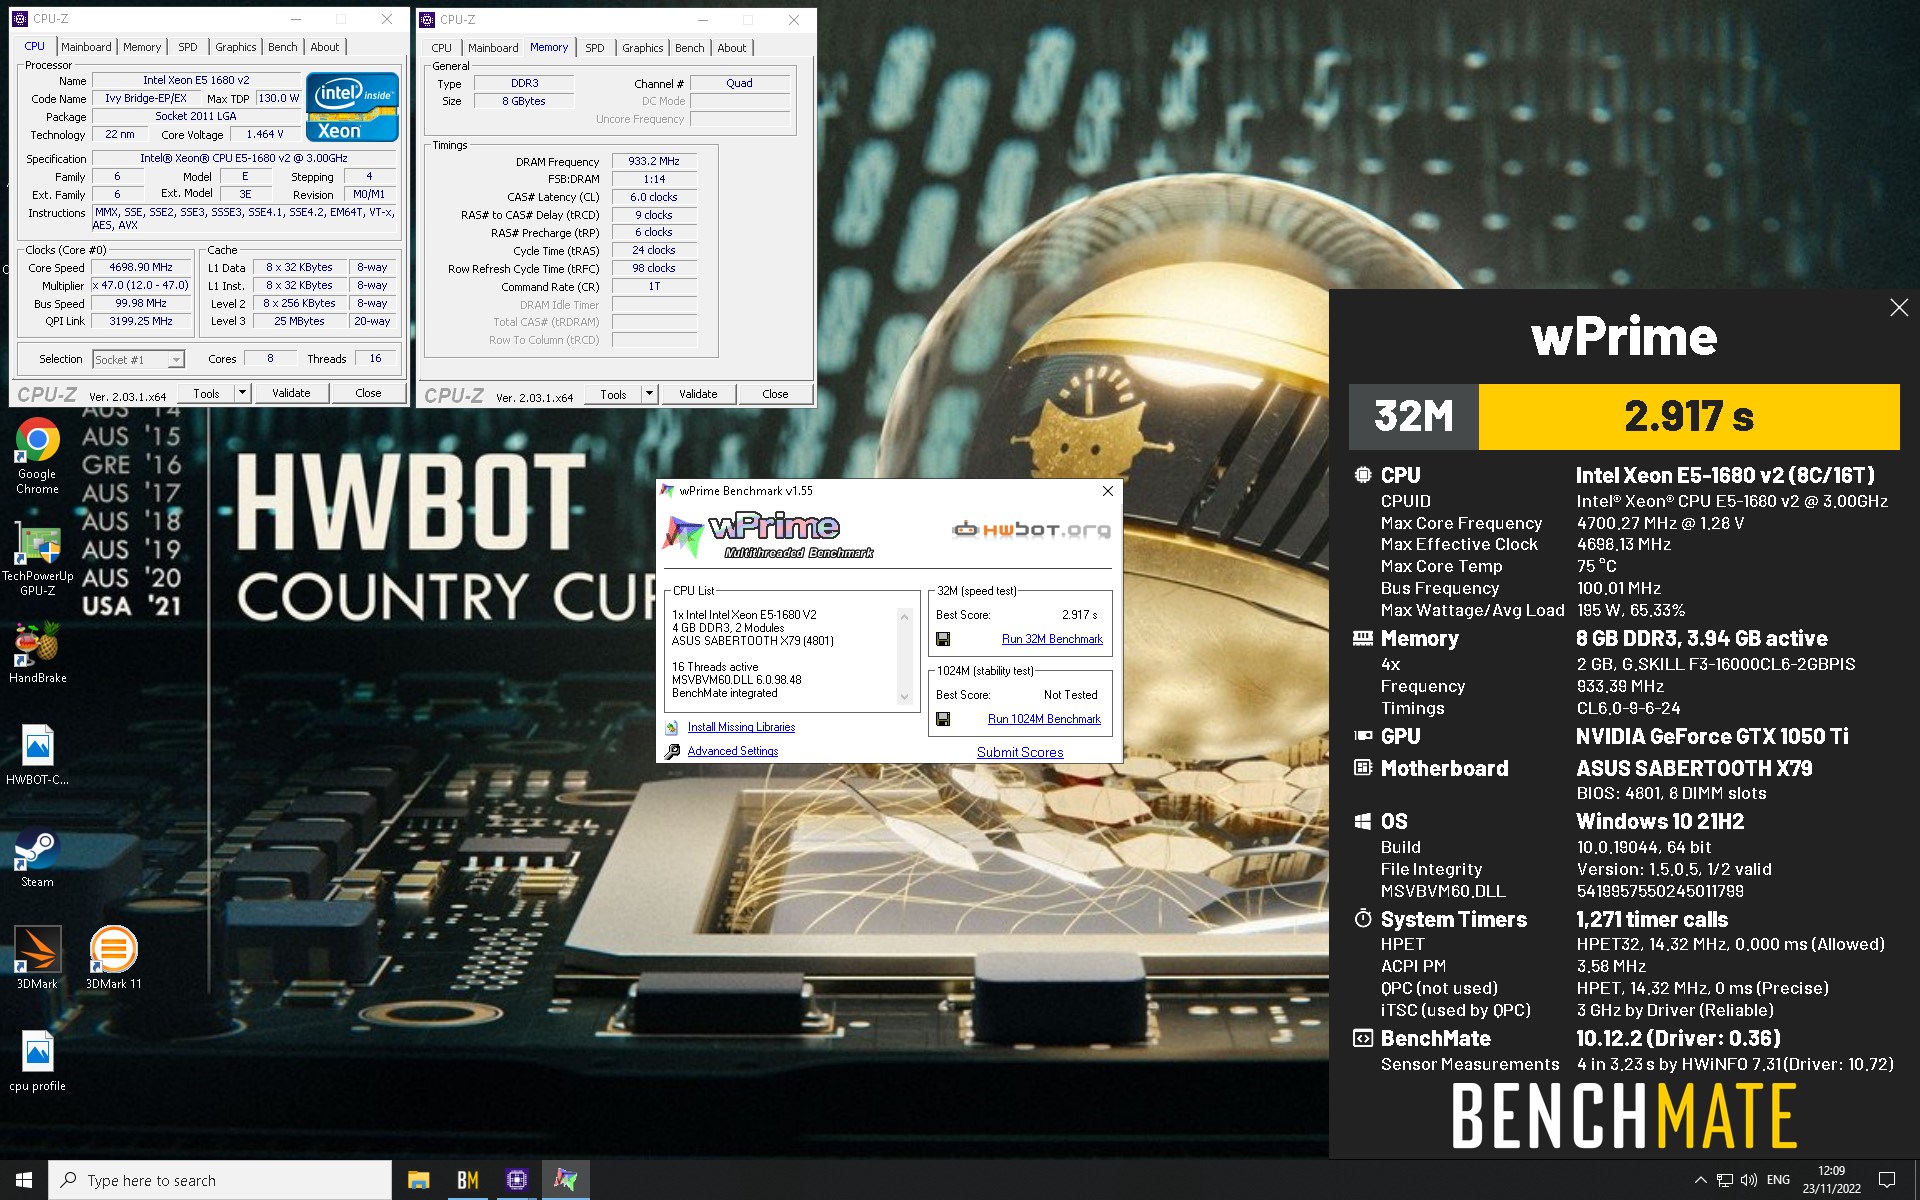This screenshot has height=1200, width=1920.
Task: Show hidden system tray icons
Action: click(x=1700, y=1180)
